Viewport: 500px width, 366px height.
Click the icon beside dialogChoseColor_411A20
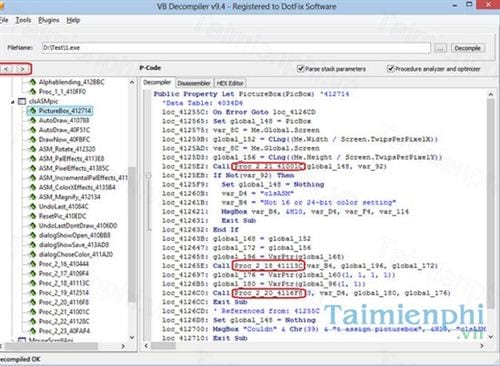coord(32,254)
